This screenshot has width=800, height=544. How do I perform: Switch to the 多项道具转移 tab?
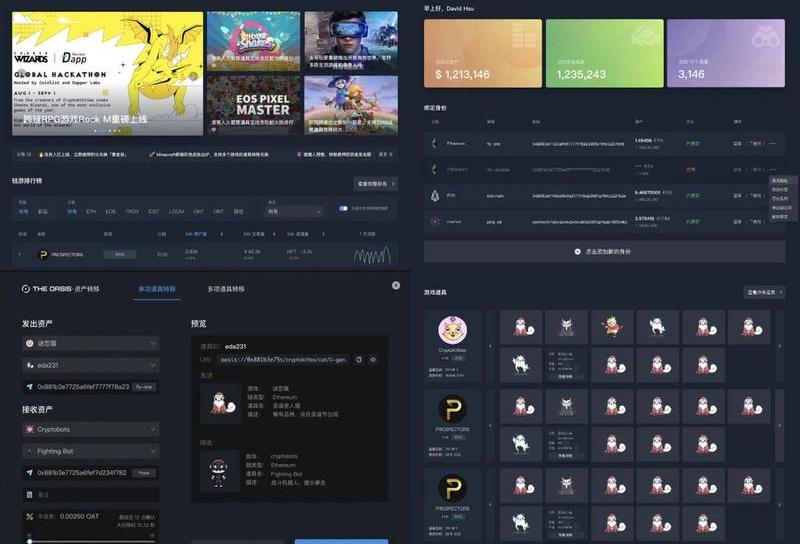point(226,289)
